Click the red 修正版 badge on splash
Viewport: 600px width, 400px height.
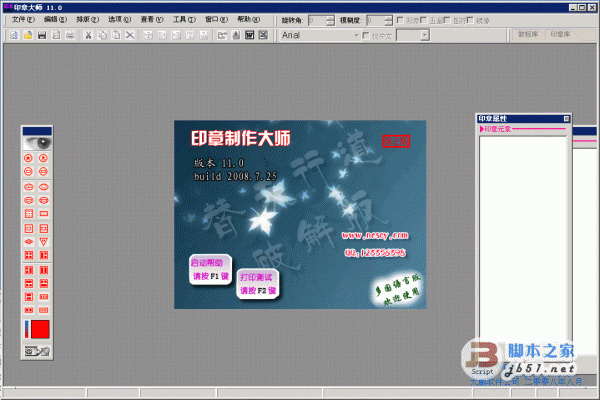pos(396,141)
